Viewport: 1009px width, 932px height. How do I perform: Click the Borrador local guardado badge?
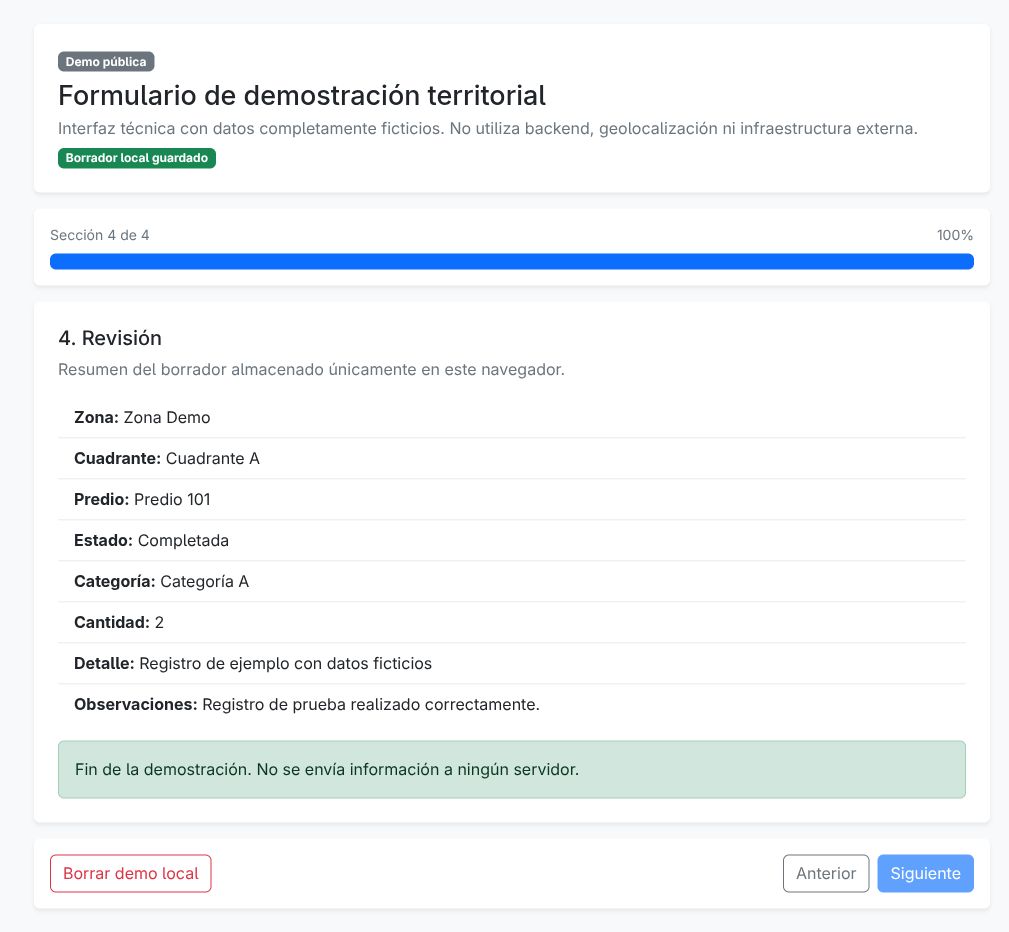(136, 158)
